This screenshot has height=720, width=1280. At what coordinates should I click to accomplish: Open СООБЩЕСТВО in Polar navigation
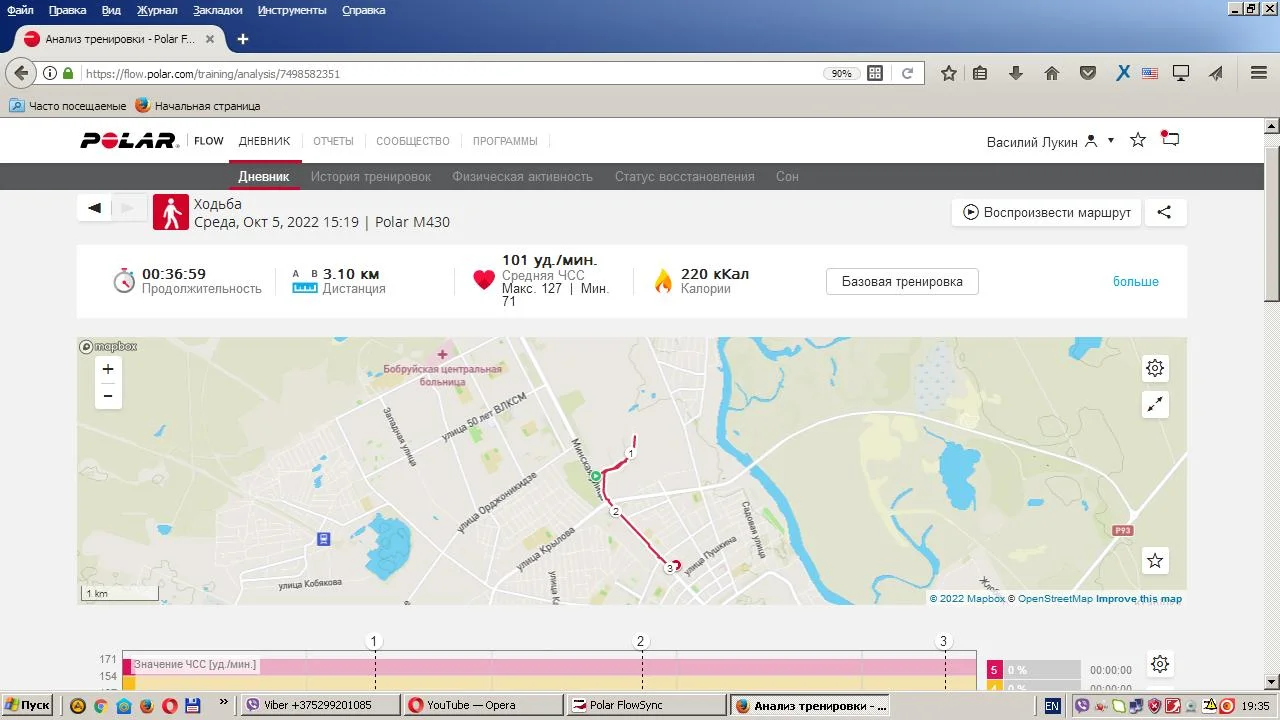(413, 141)
